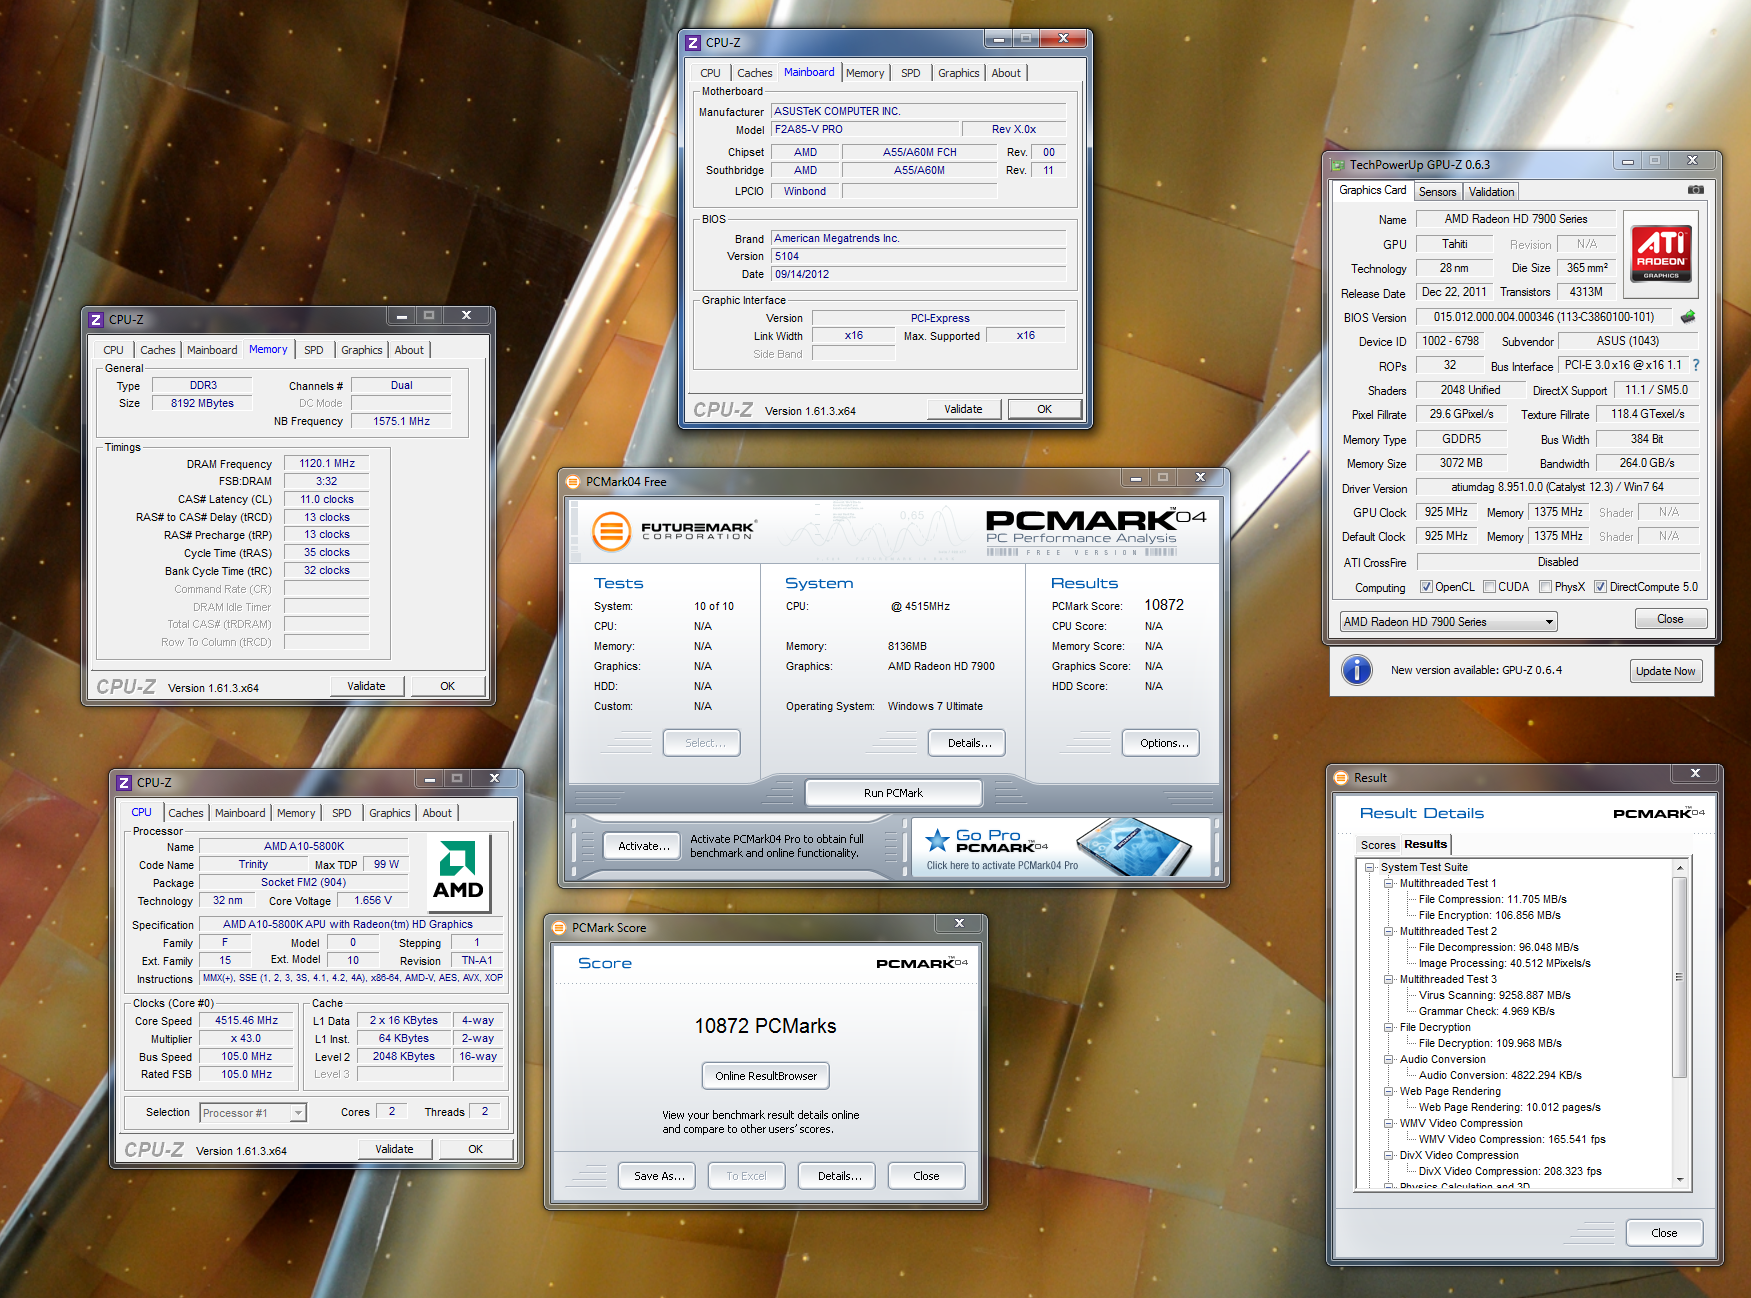This screenshot has width=1751, height=1298.
Task: Toggle the DirectCompute 5.0 checkbox
Action: coord(1601,587)
